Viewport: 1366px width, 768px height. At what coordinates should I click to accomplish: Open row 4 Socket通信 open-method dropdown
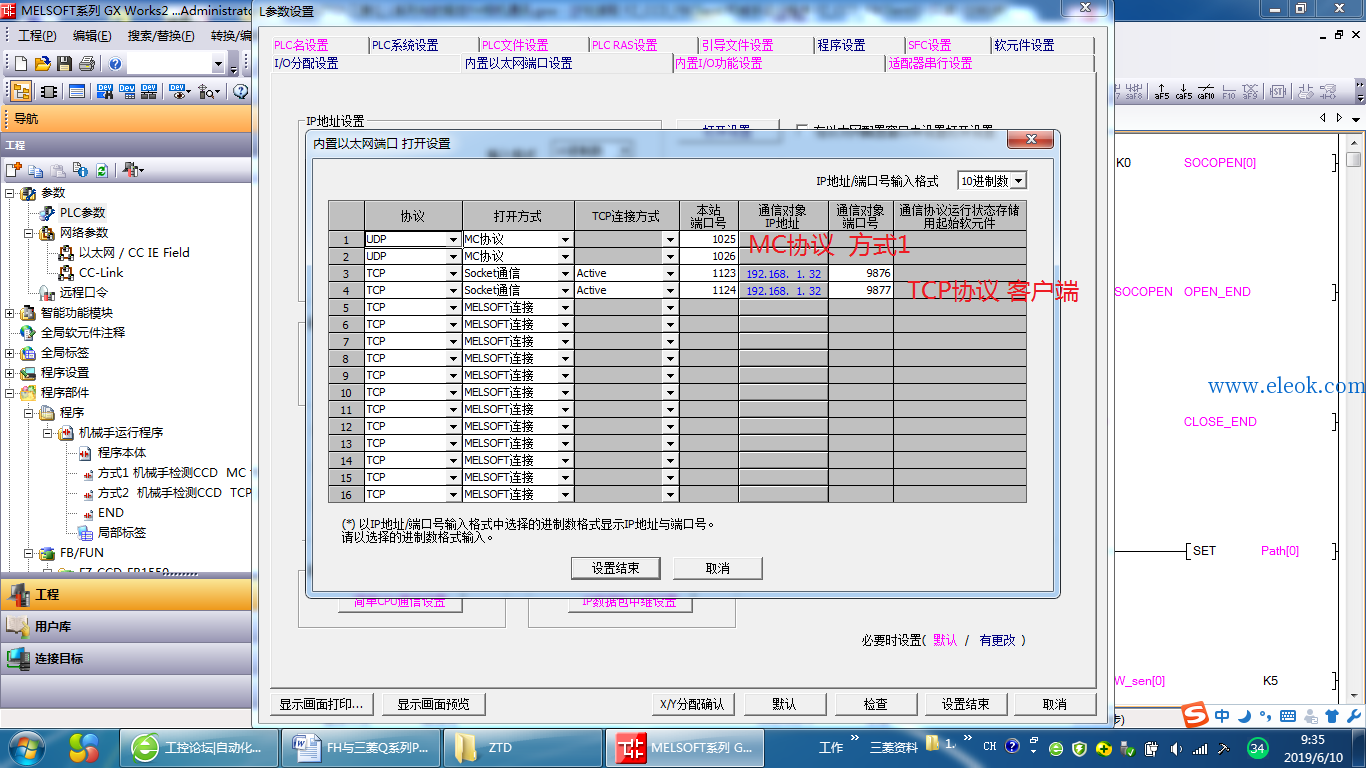565,291
